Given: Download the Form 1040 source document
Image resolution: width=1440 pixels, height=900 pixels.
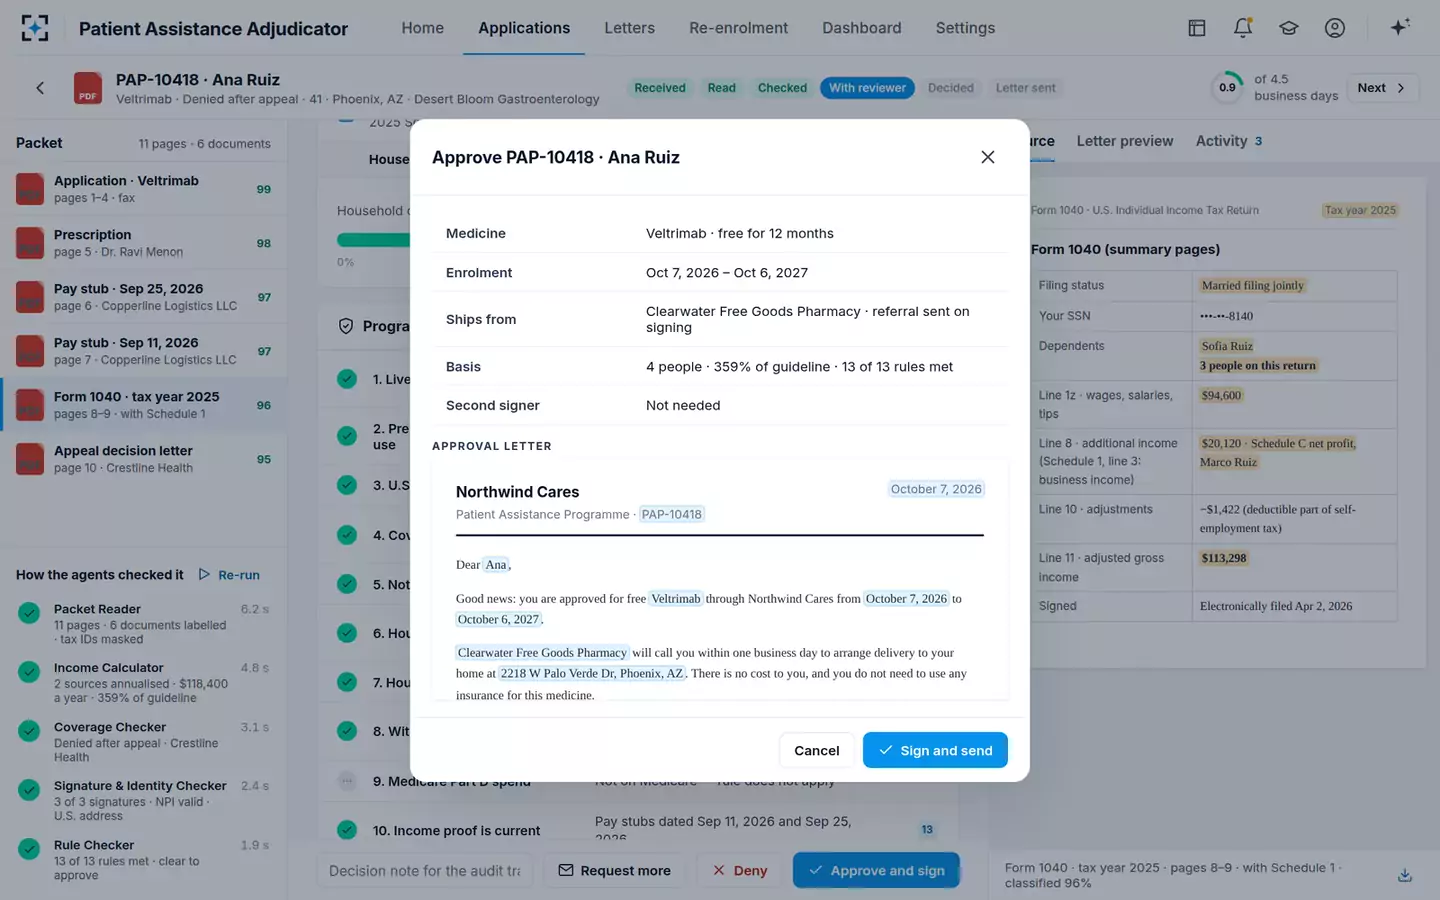Looking at the screenshot, I should [x=1405, y=875].
